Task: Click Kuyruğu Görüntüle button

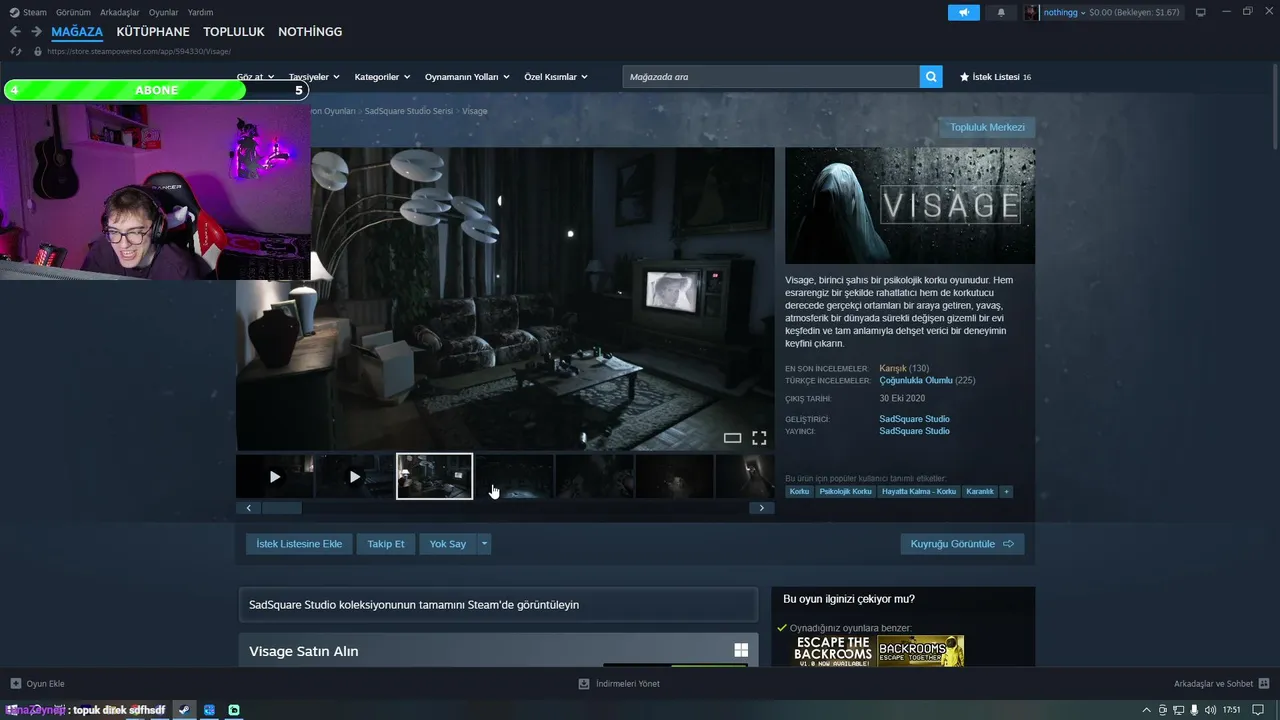Action: click(962, 544)
